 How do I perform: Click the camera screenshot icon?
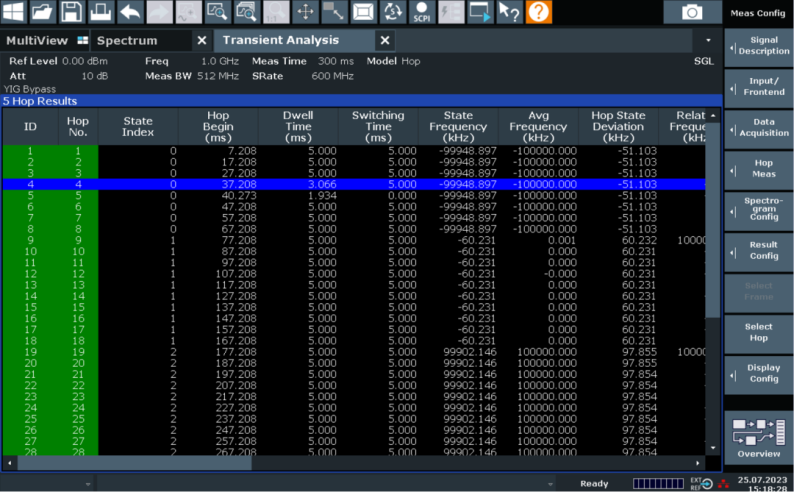pos(692,12)
